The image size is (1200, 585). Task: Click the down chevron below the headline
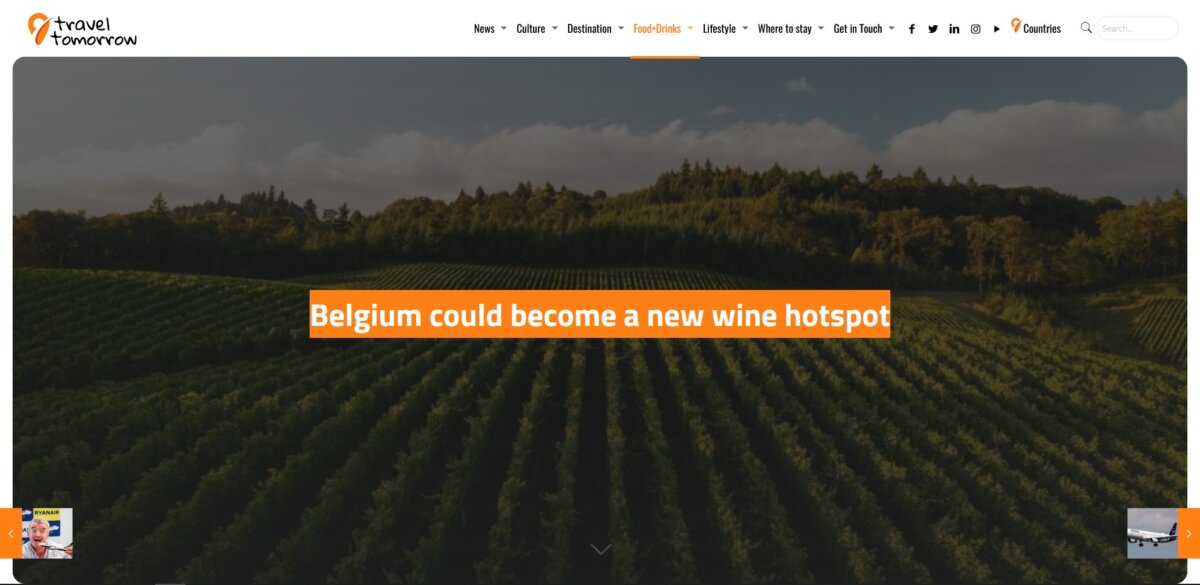pyautogui.click(x=600, y=549)
